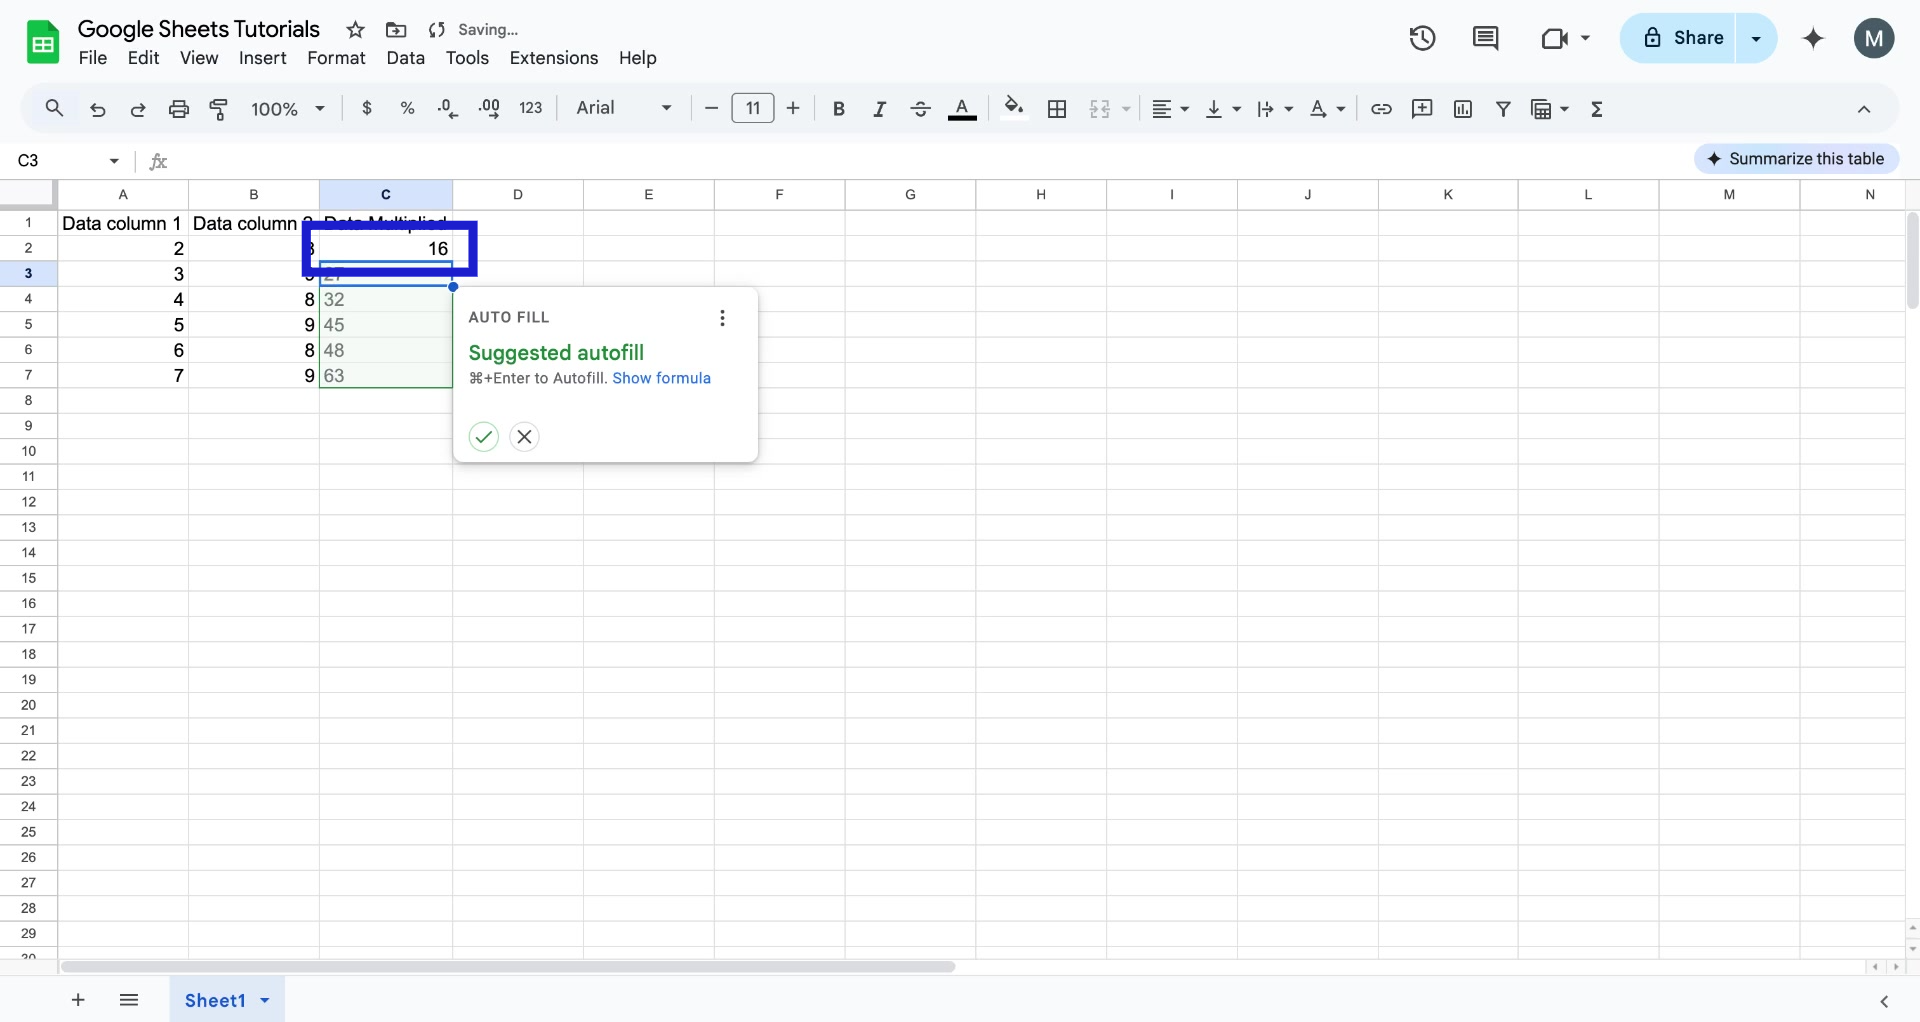This screenshot has height=1022, width=1920.
Task: Click the Show formula link
Action: tap(662, 378)
